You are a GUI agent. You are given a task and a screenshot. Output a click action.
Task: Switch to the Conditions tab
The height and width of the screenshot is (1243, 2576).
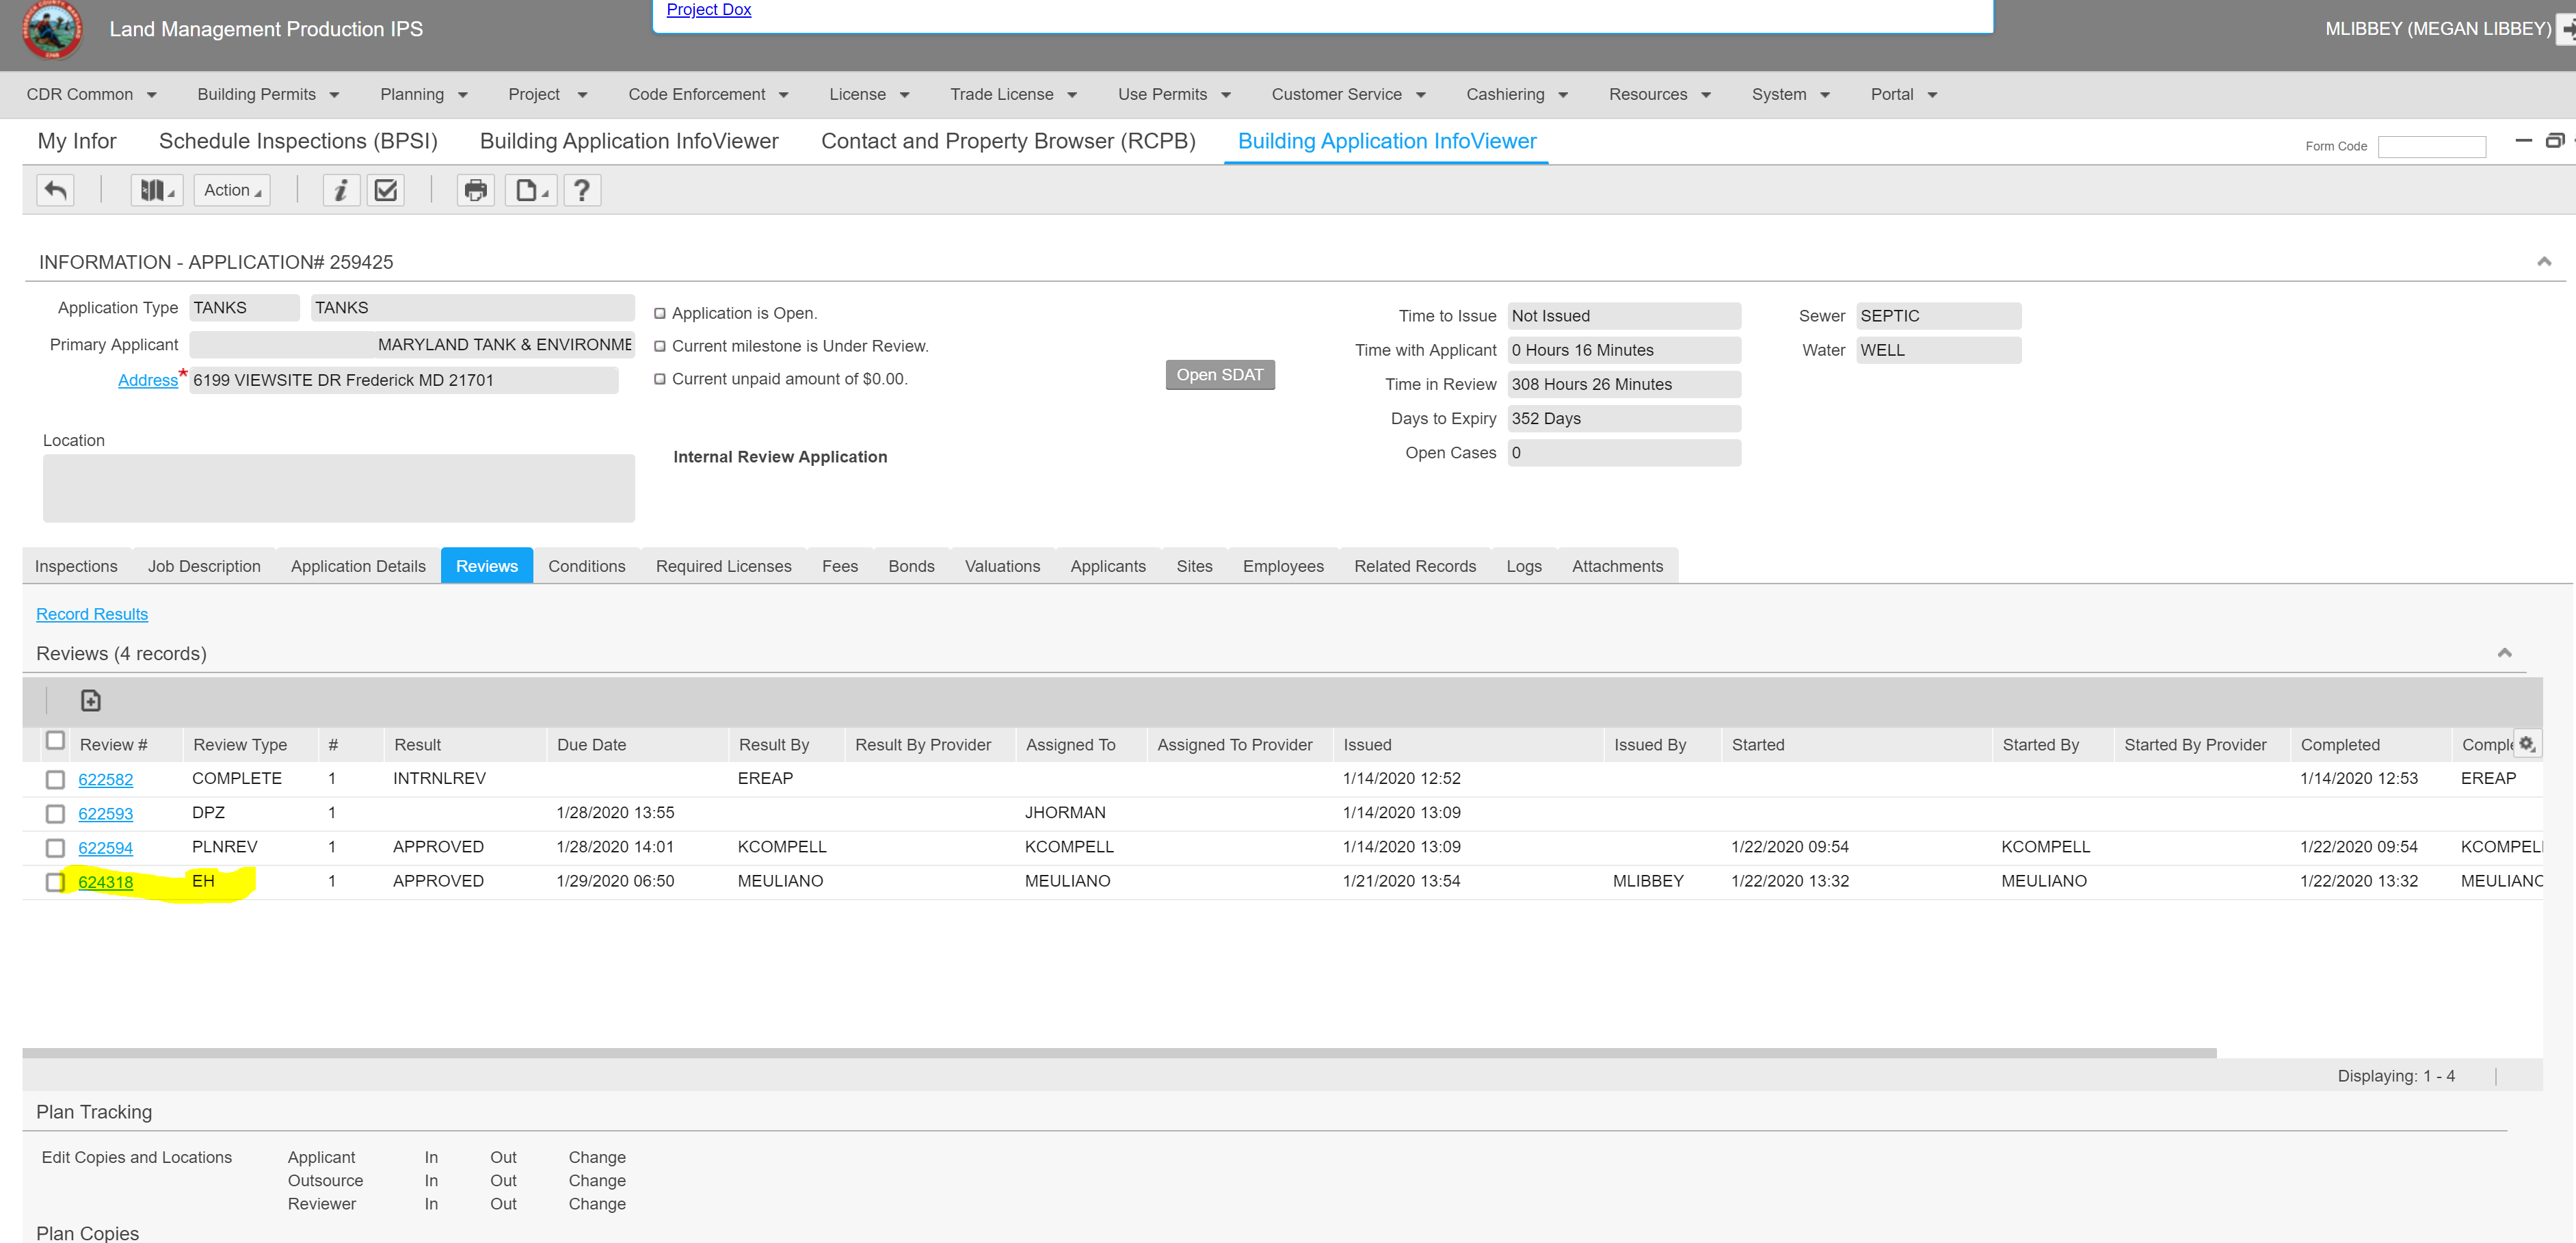click(x=586, y=566)
